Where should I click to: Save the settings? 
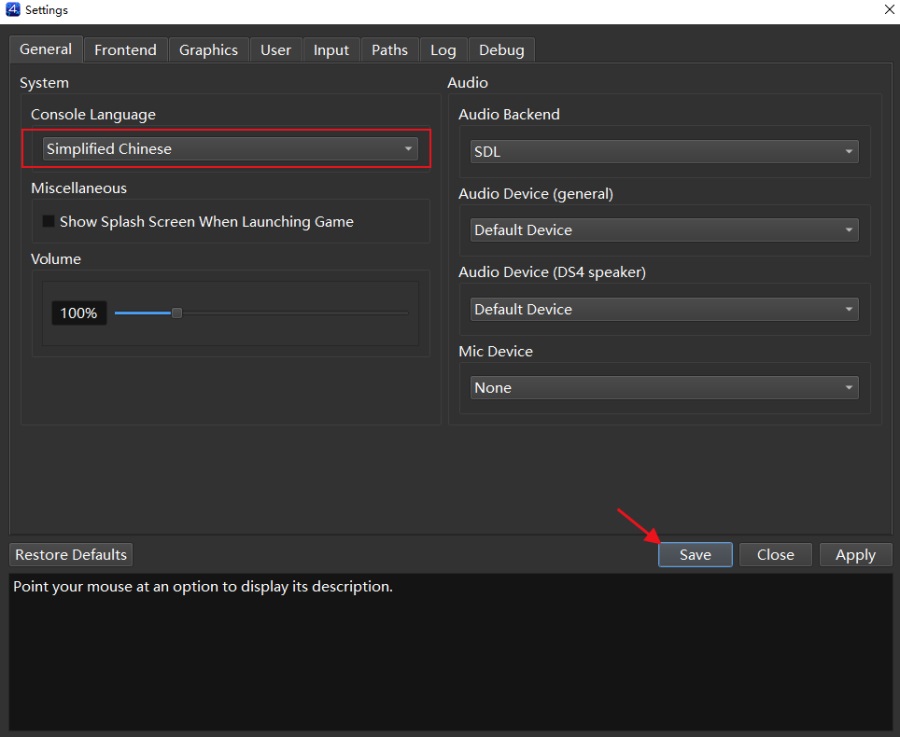[695, 554]
